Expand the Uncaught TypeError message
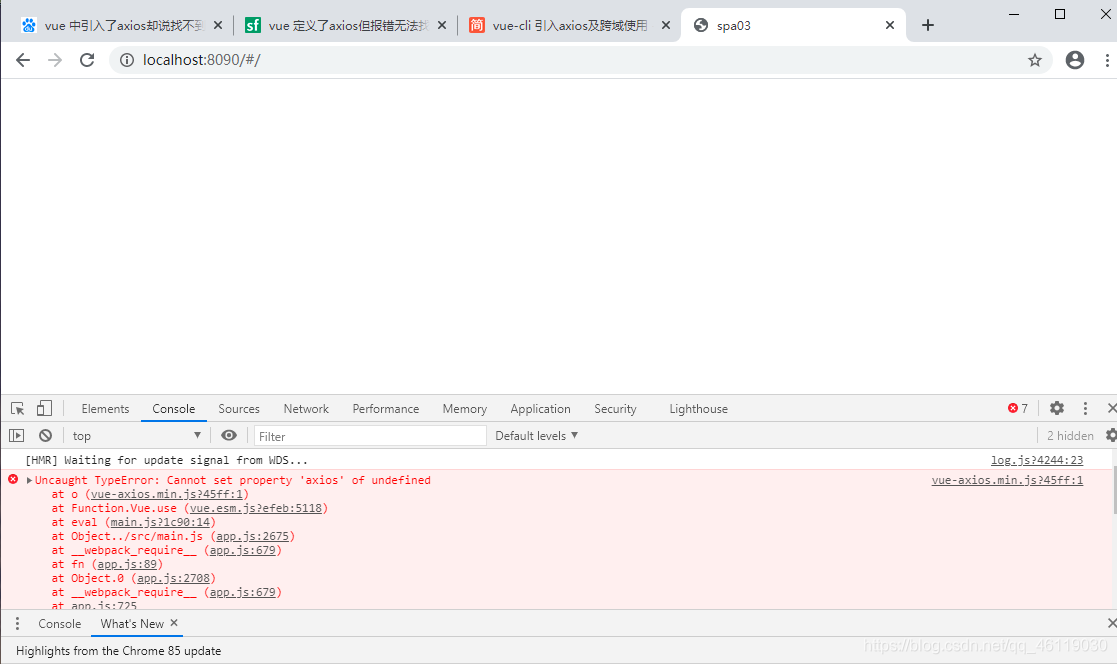This screenshot has height=664, width=1117. click(29, 481)
